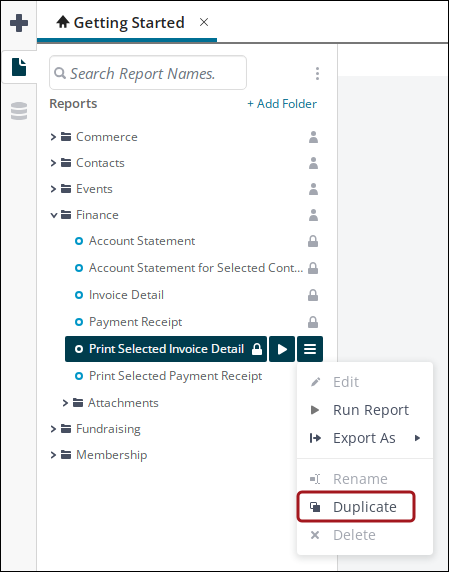Open the Attachments subfolder label

tap(123, 403)
